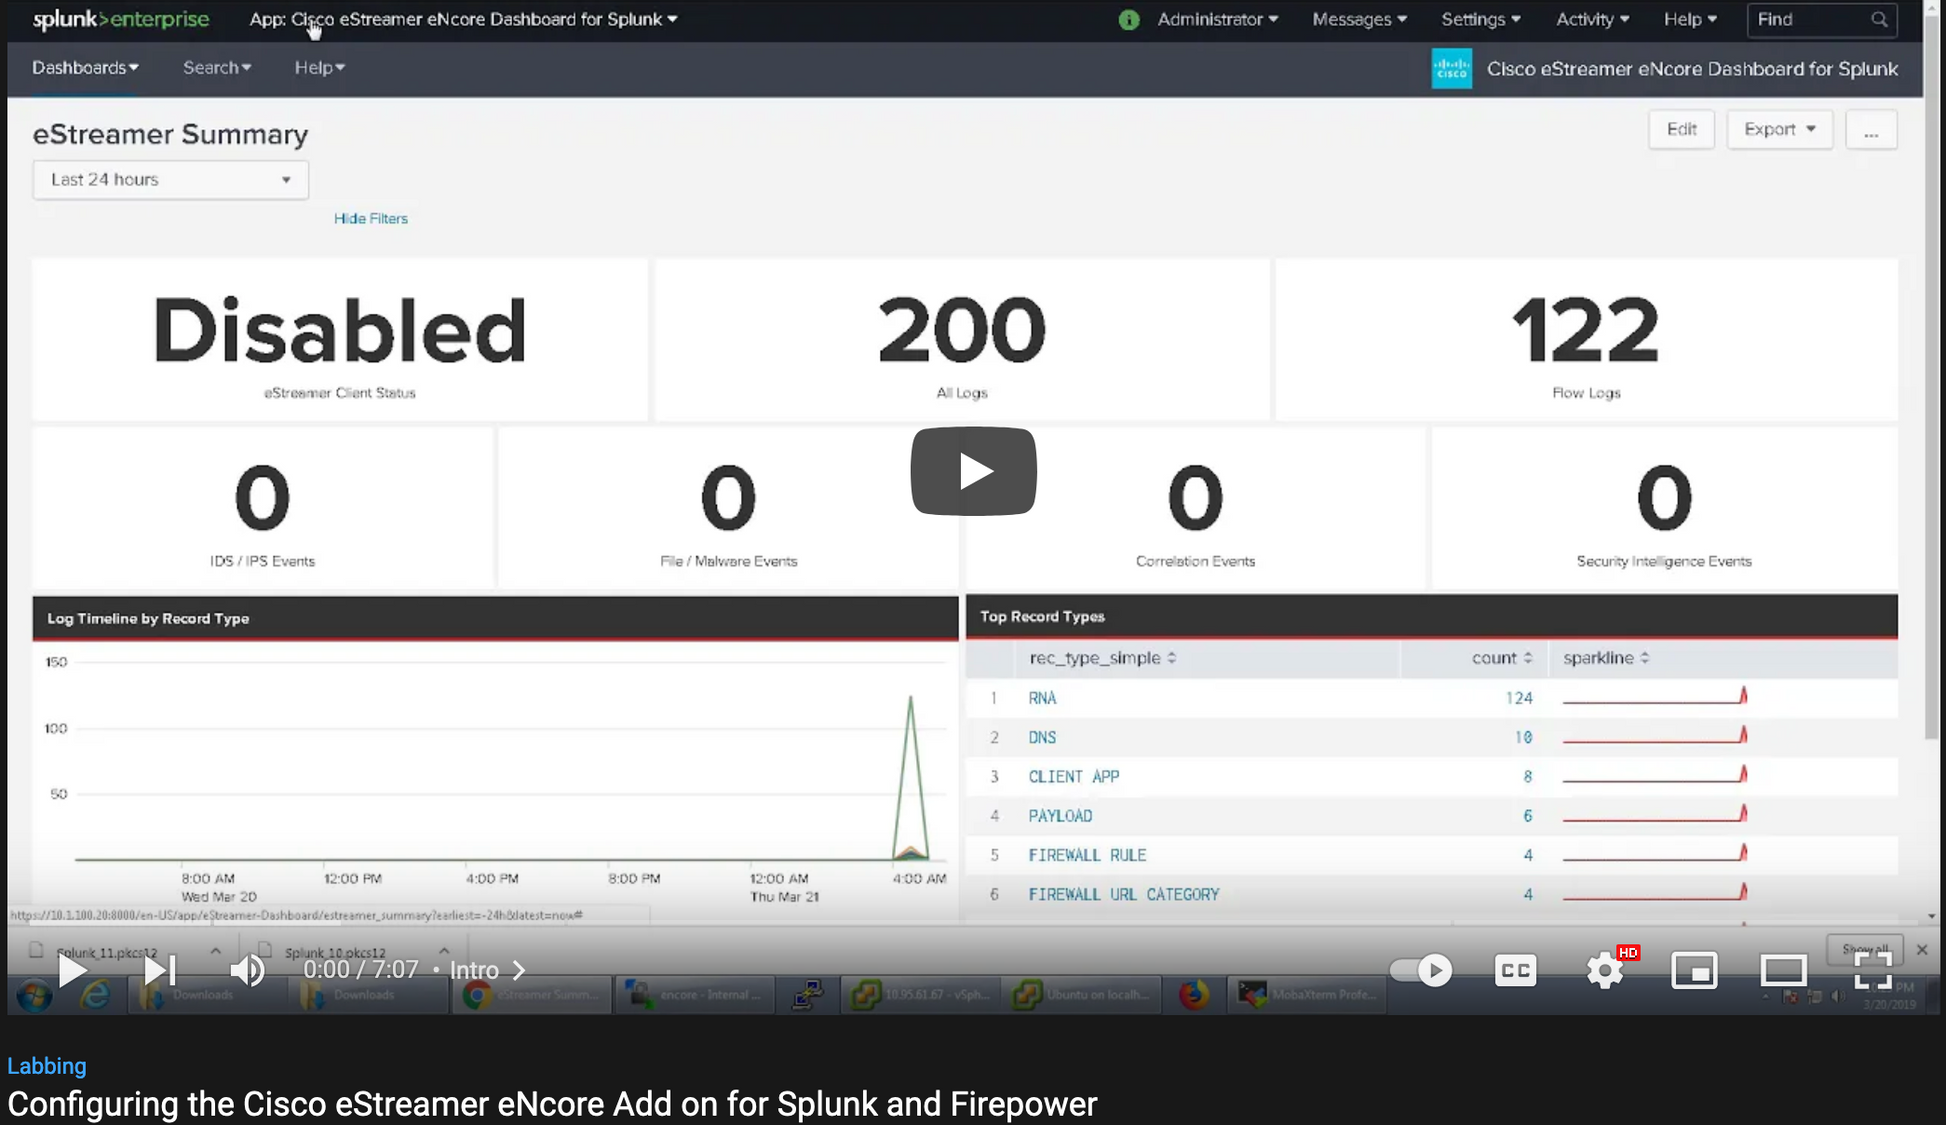Click the Edit dashboard button
Viewport: 1946px width, 1125px height.
coord(1681,130)
